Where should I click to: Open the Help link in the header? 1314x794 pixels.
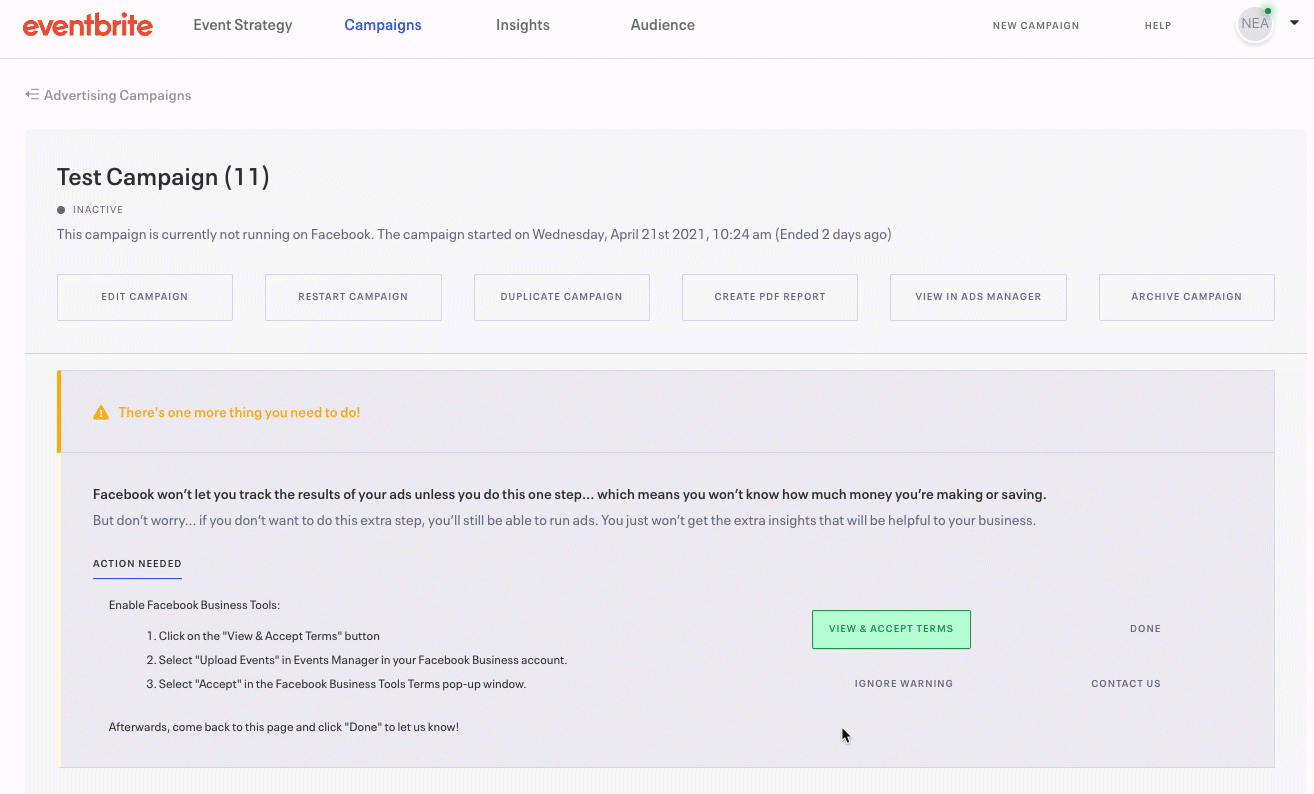point(1158,26)
